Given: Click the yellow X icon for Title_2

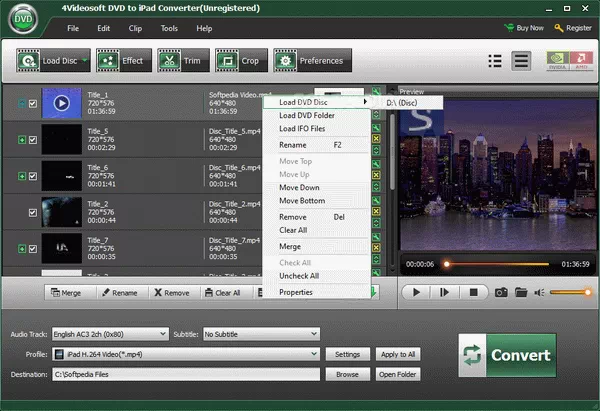Looking at the screenshot, I should click(376, 211).
